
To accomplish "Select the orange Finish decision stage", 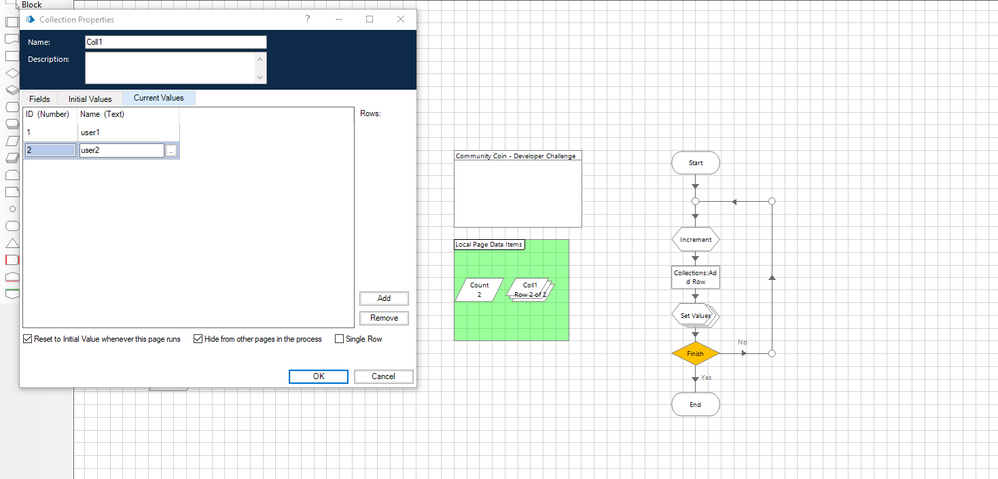I will 695,353.
